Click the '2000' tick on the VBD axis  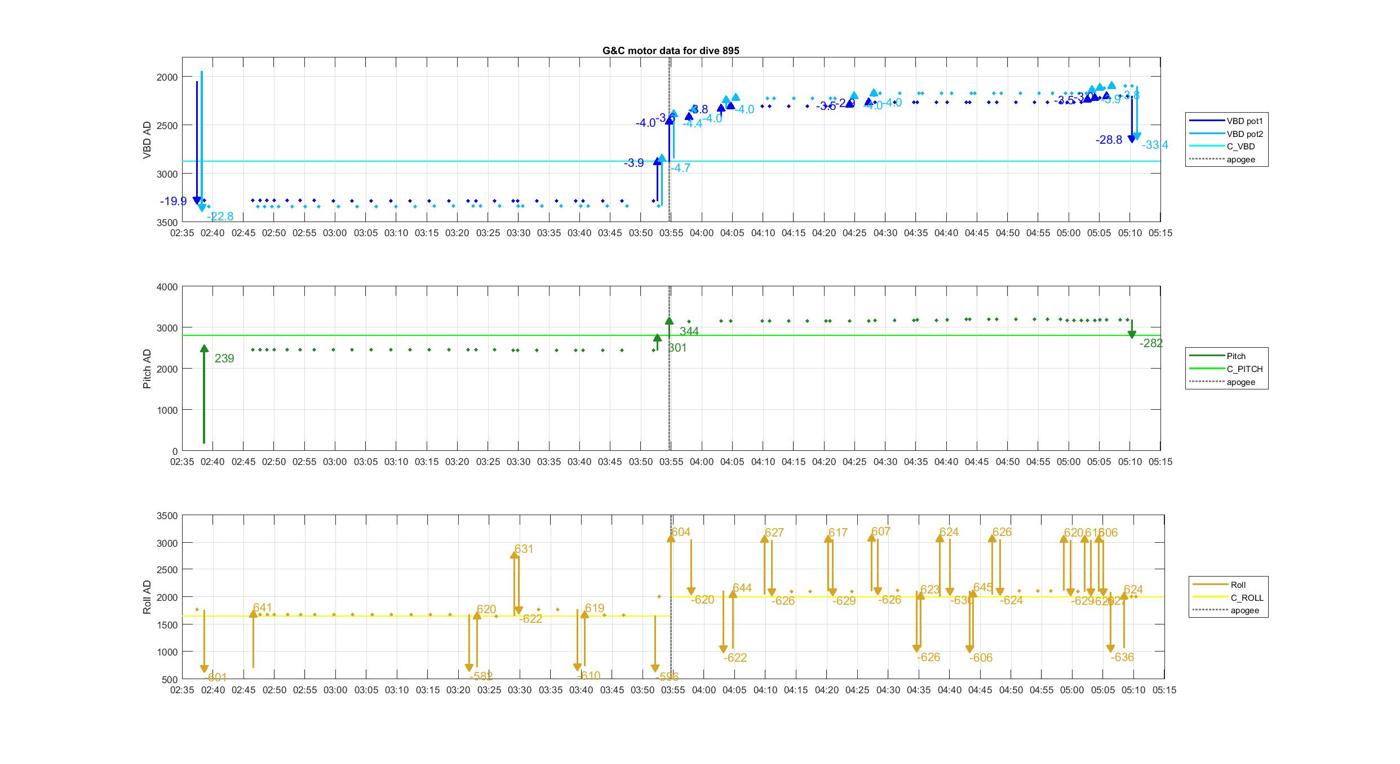[x=167, y=77]
